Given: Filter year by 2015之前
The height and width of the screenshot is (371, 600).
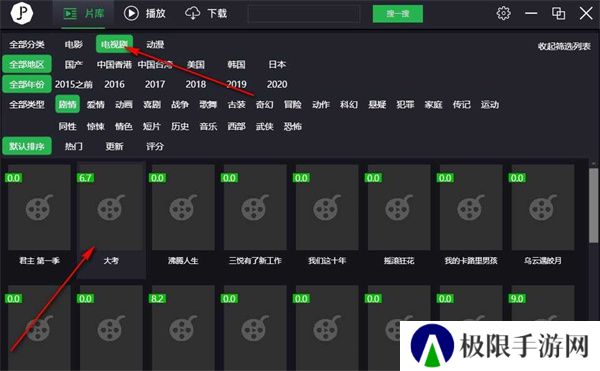Looking at the screenshot, I should (x=73, y=84).
